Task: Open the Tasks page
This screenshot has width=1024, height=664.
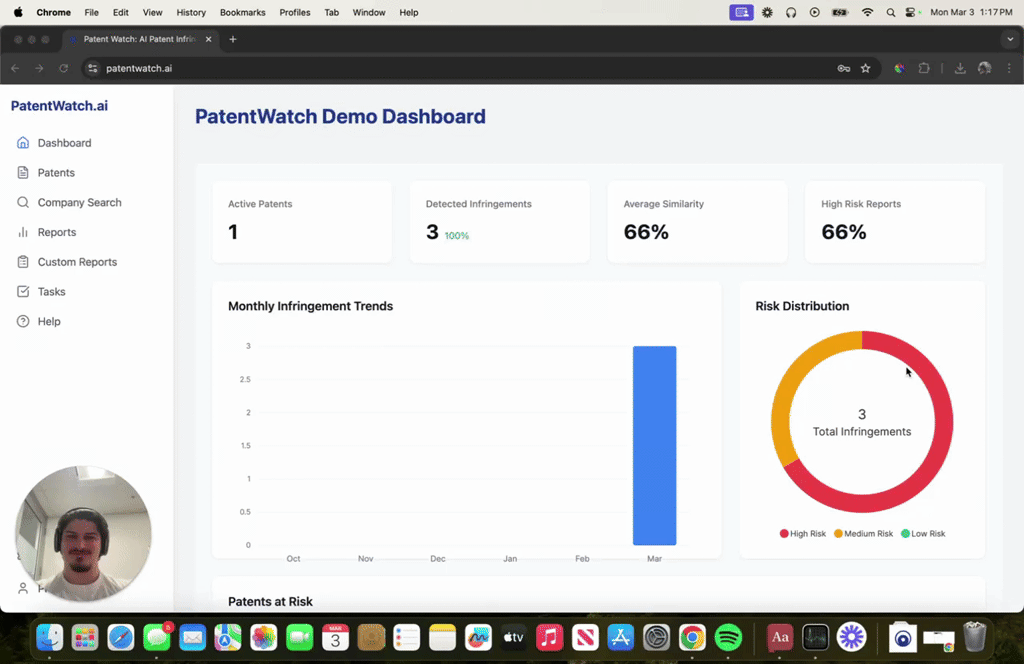Action: (x=52, y=291)
